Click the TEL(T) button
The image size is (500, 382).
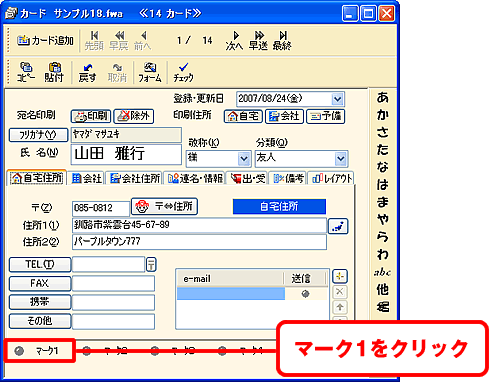(x=40, y=265)
